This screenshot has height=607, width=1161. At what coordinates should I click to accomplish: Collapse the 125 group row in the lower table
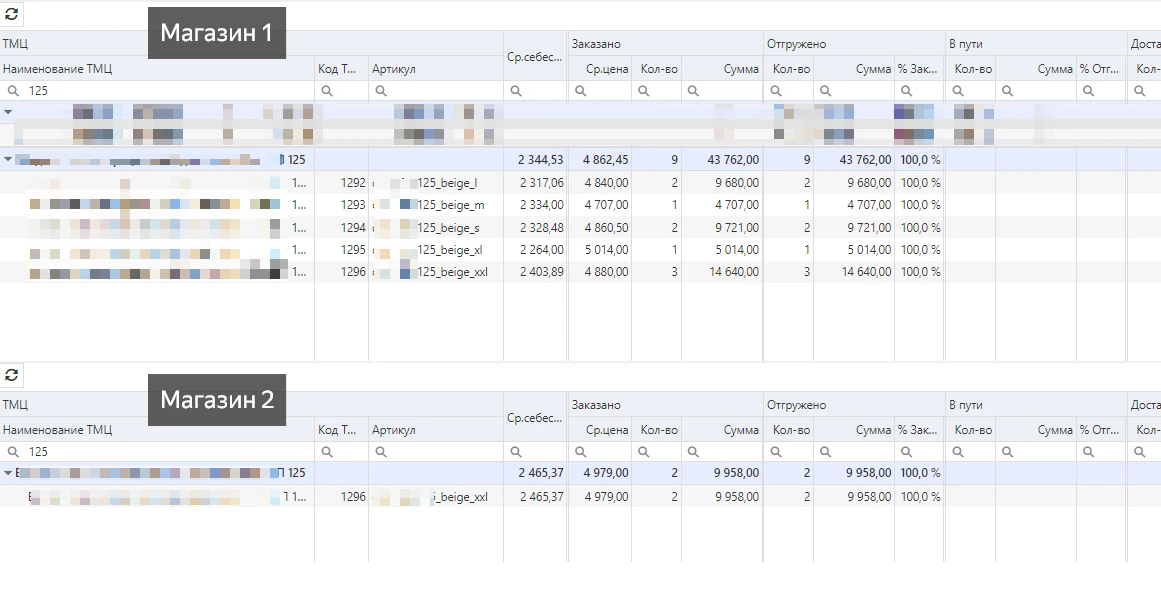(8, 473)
